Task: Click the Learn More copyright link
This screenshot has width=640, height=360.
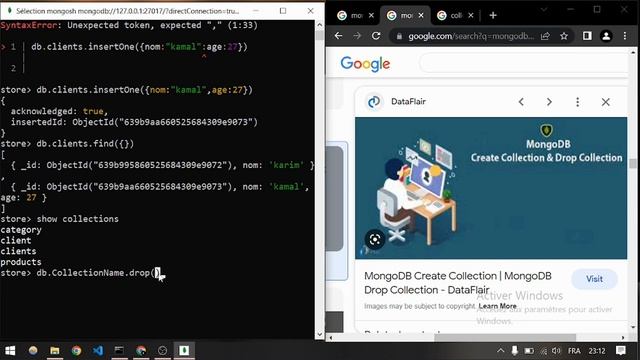Action: pyautogui.click(x=498, y=306)
